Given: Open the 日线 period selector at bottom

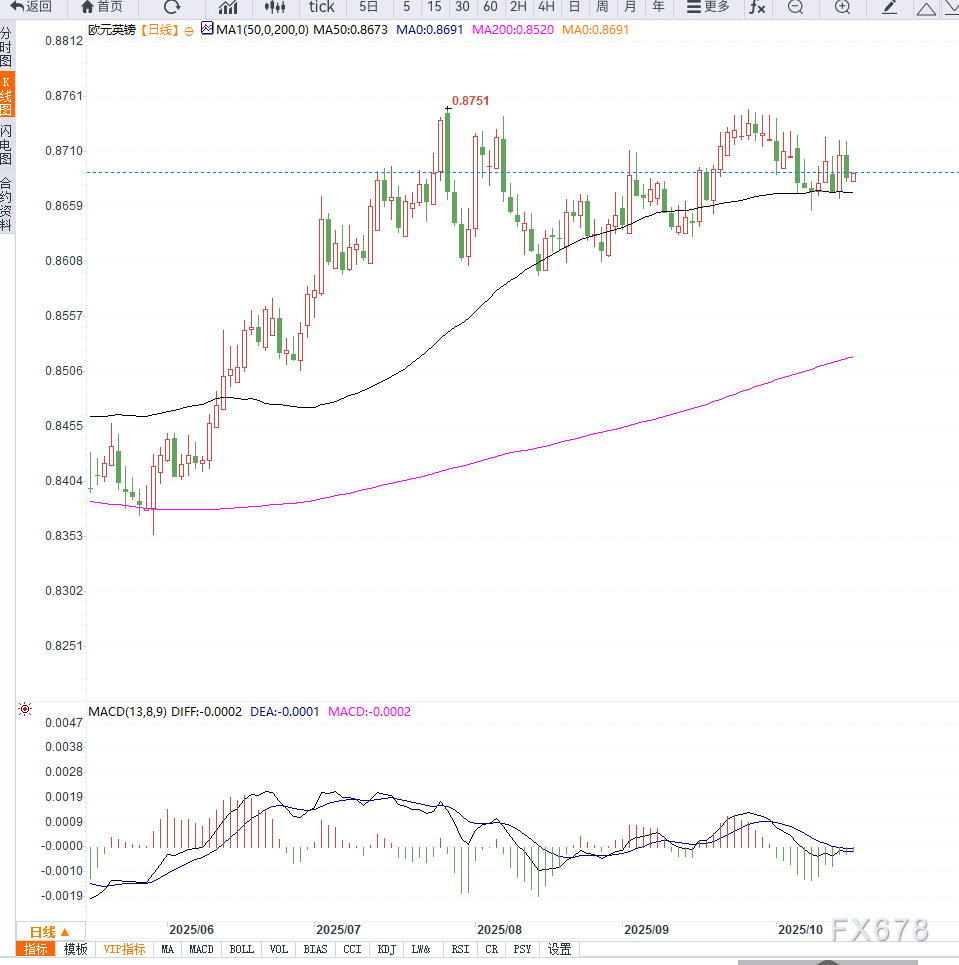Looking at the screenshot, I should [x=49, y=932].
